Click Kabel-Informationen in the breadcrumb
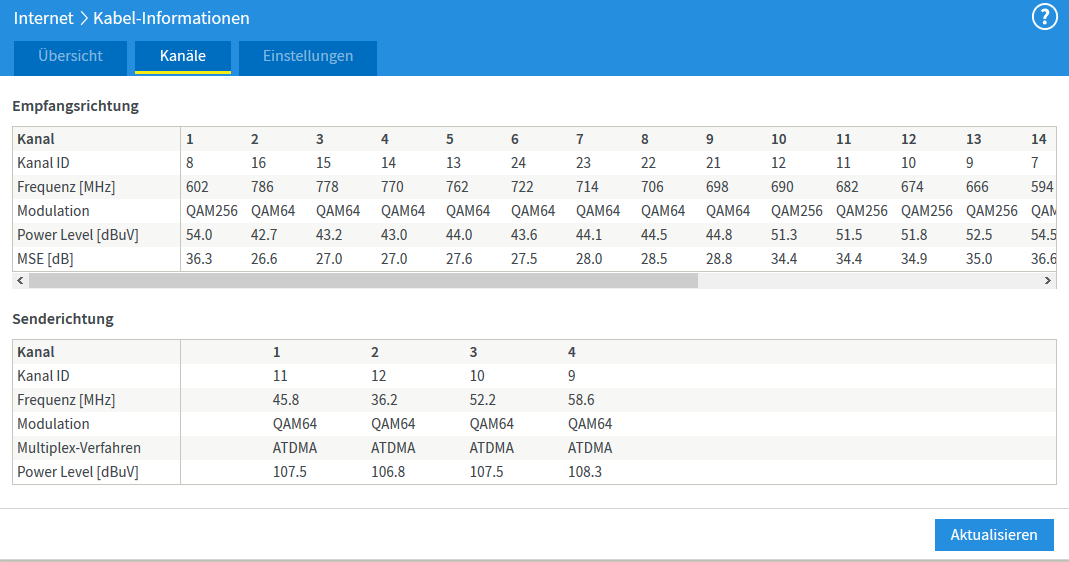This screenshot has width=1069, height=562. 171,18
